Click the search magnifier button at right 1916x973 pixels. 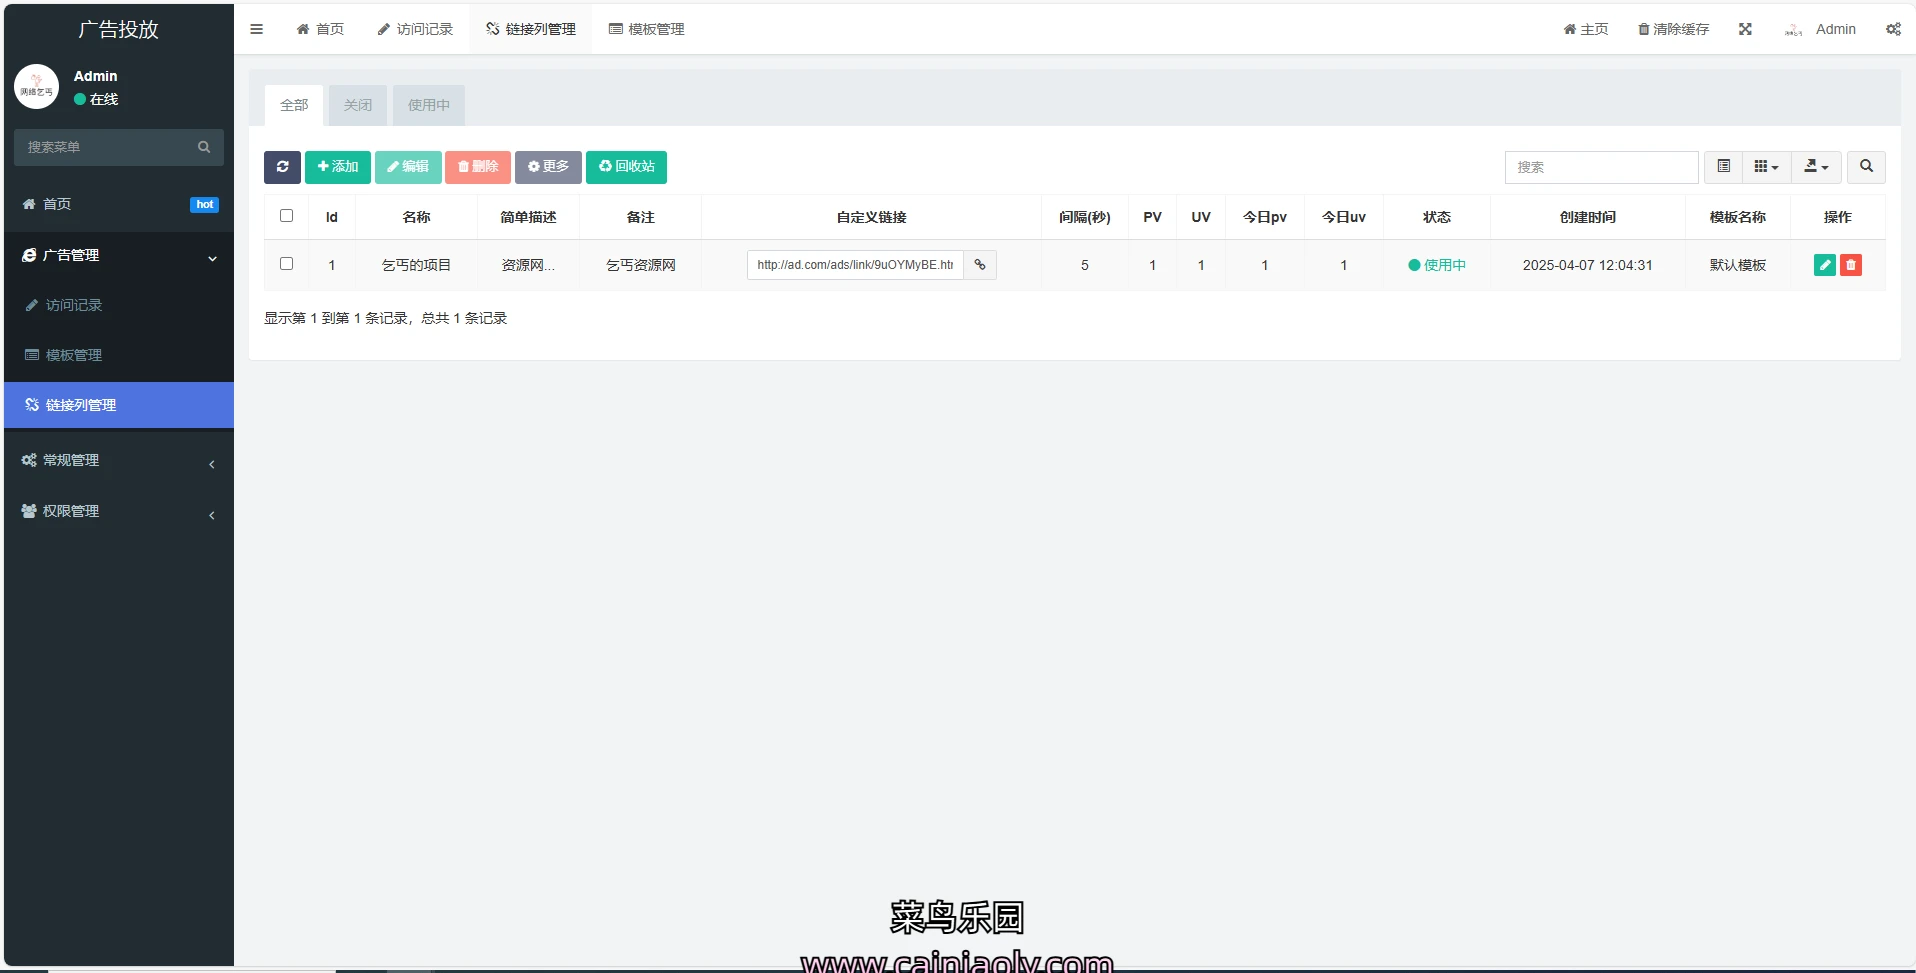tap(1866, 167)
